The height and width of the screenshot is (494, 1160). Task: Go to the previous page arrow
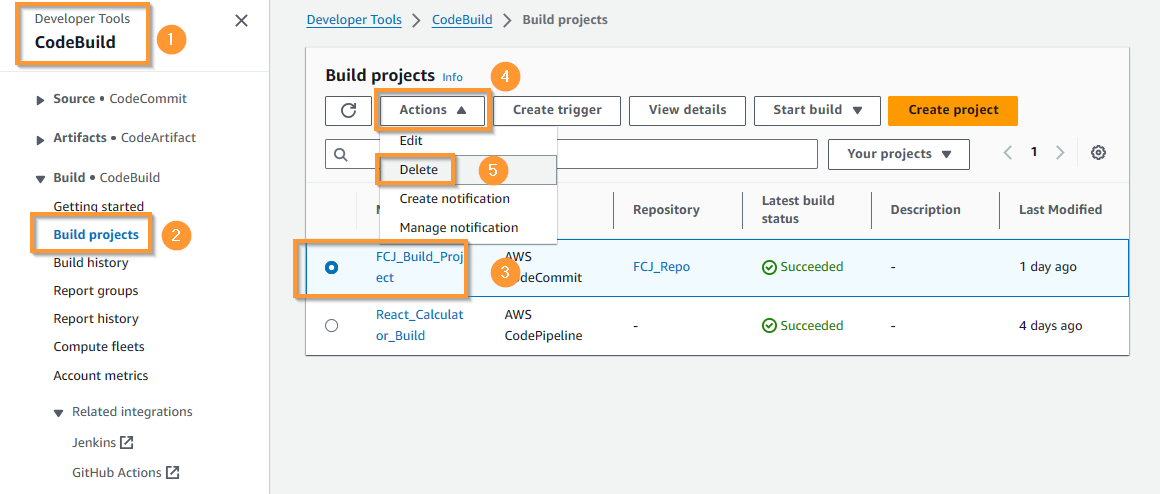point(1008,153)
